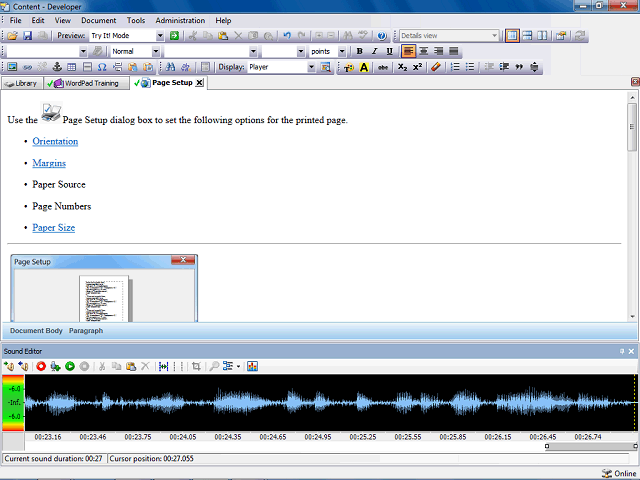Select all audio in the Sound Editor

pyautogui.click(x=163, y=366)
